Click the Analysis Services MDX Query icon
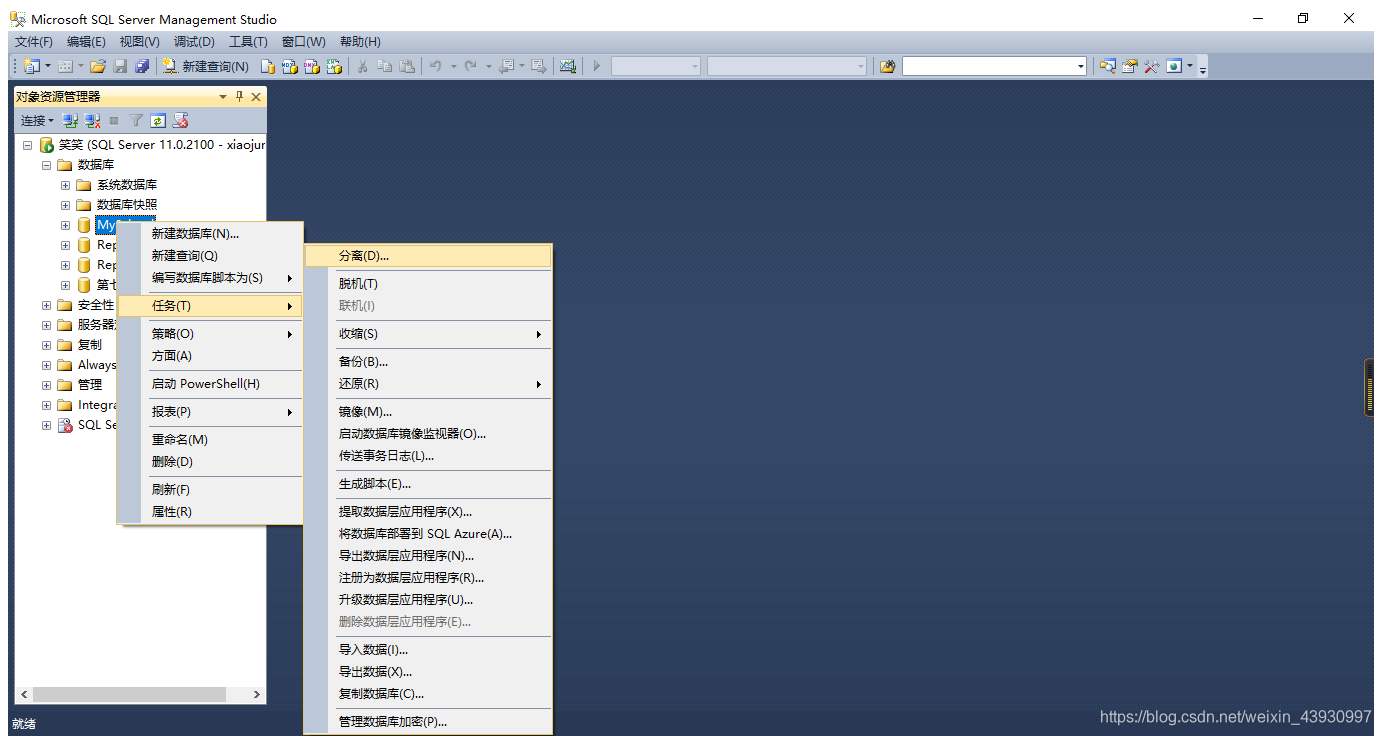Image resolution: width=1382 pixels, height=736 pixels. [x=290, y=66]
